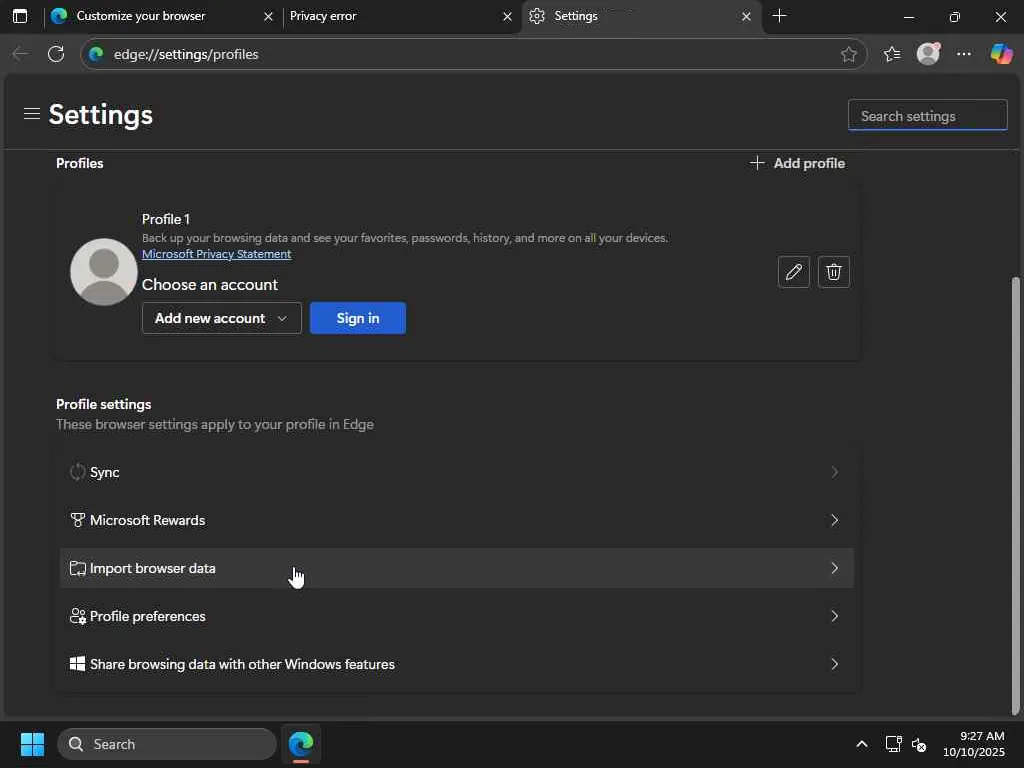The height and width of the screenshot is (768, 1024).
Task: Open the clock and date panel
Action: pyautogui.click(x=973, y=744)
